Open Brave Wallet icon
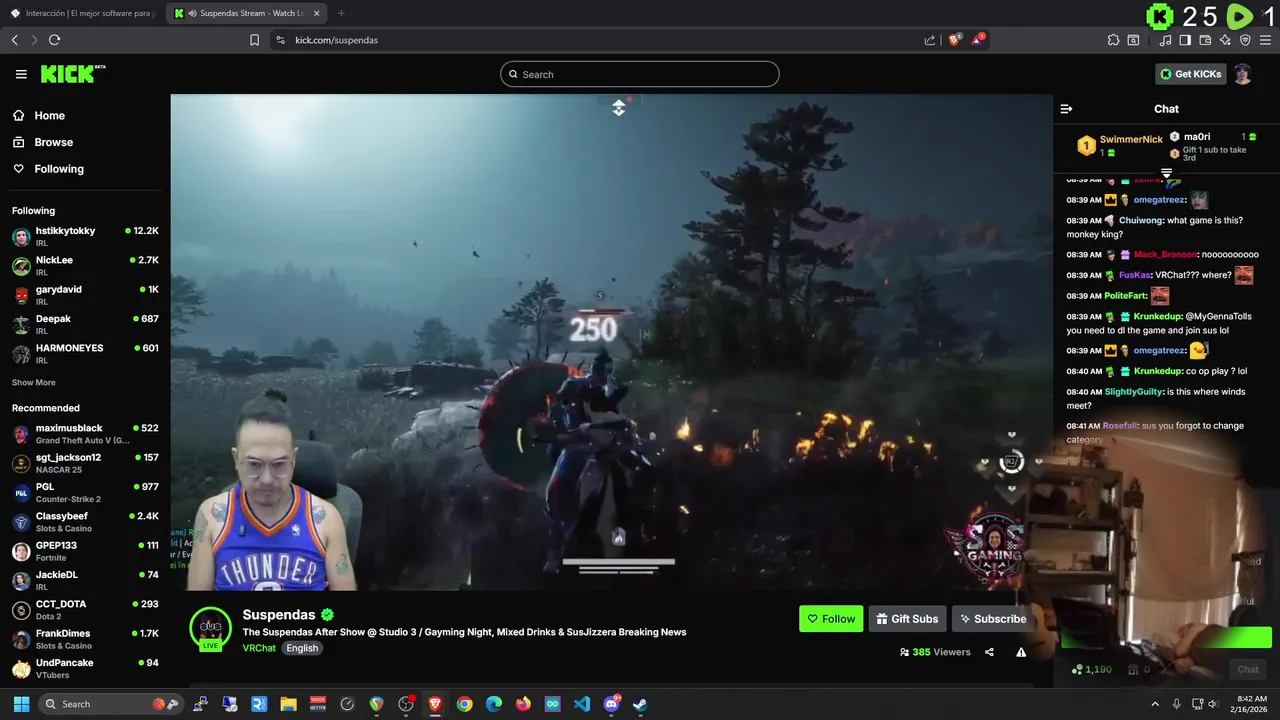1280x720 pixels. pyautogui.click(x=1205, y=40)
